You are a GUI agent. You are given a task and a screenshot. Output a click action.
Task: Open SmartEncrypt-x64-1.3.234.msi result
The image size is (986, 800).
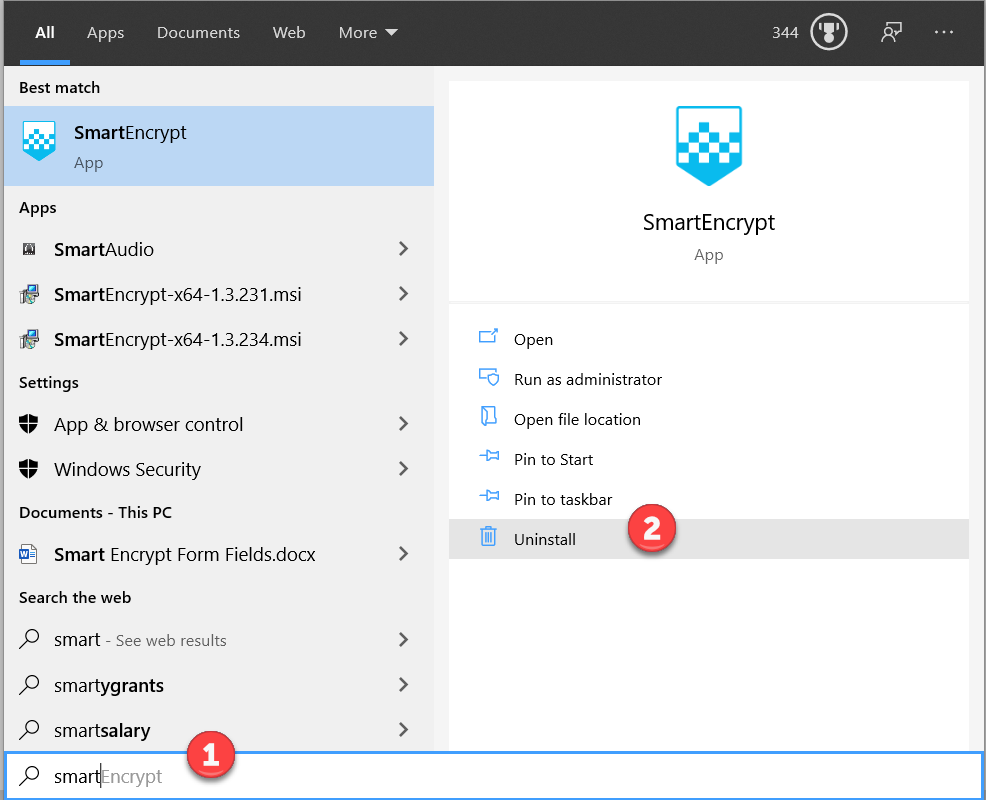click(219, 340)
